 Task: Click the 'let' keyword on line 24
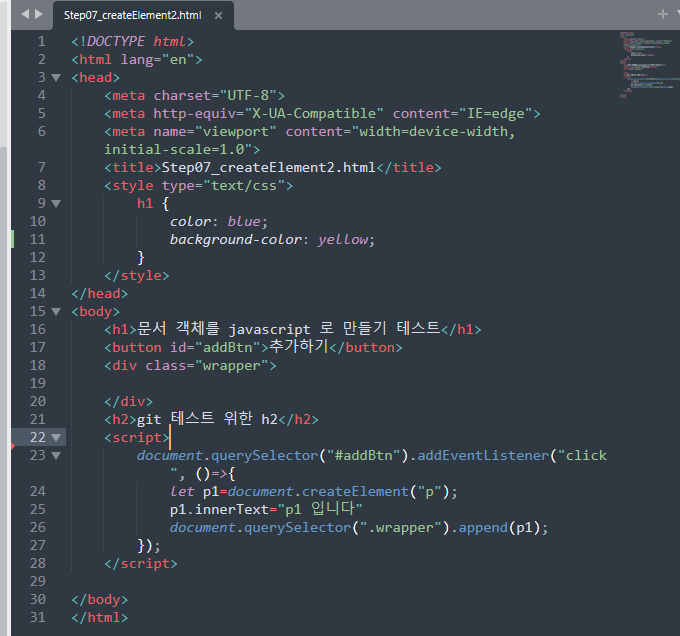click(182, 491)
